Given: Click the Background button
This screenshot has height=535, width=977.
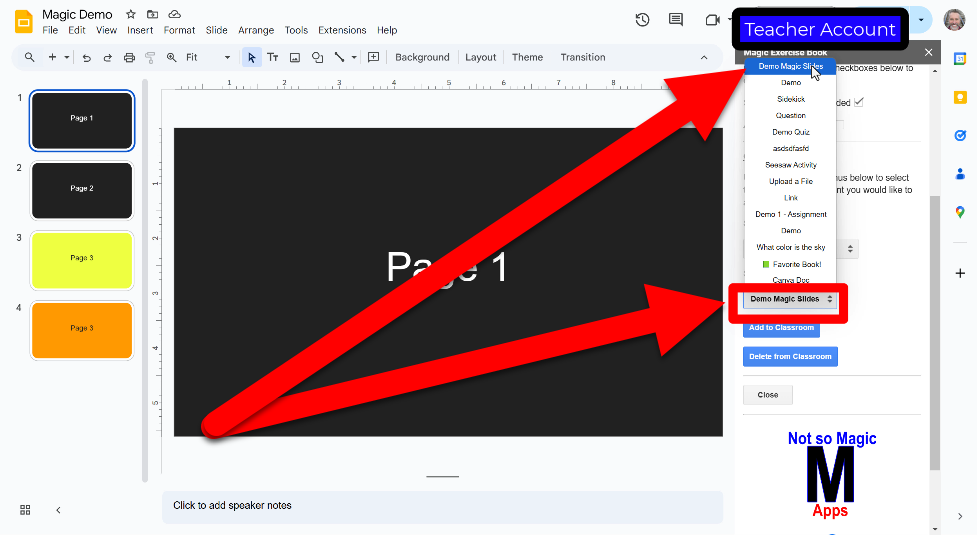Looking at the screenshot, I should pyautogui.click(x=422, y=57).
